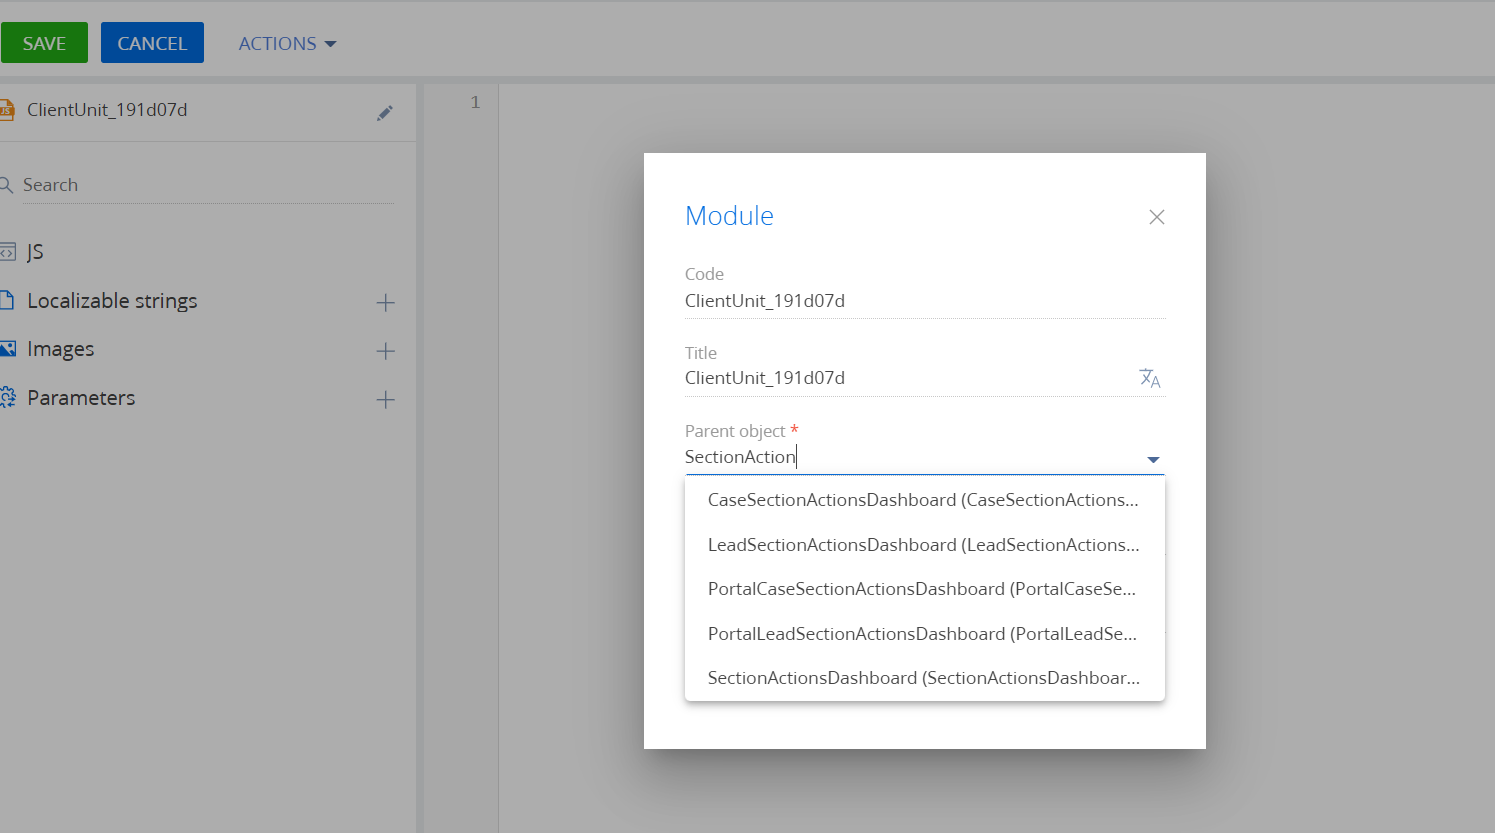Click the Localizable strings document icon

[x=6, y=300]
